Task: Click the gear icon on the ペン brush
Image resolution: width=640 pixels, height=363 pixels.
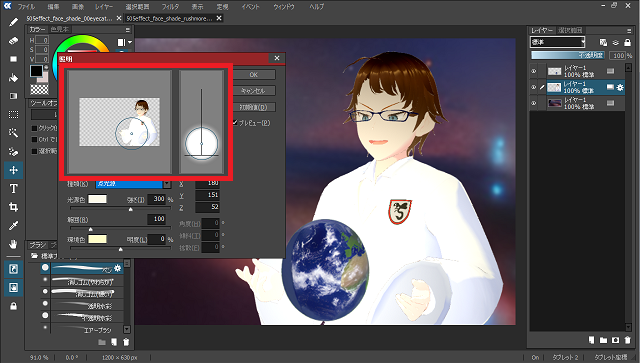Action: (118, 268)
